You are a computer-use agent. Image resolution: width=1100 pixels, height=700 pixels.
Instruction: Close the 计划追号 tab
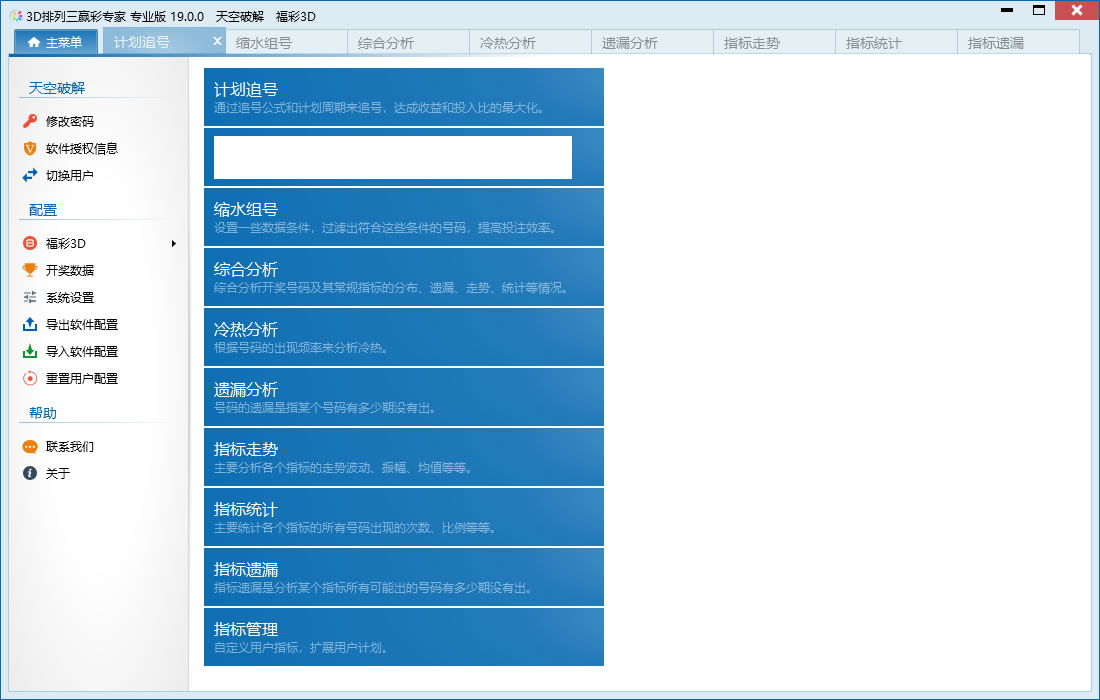[x=217, y=41]
